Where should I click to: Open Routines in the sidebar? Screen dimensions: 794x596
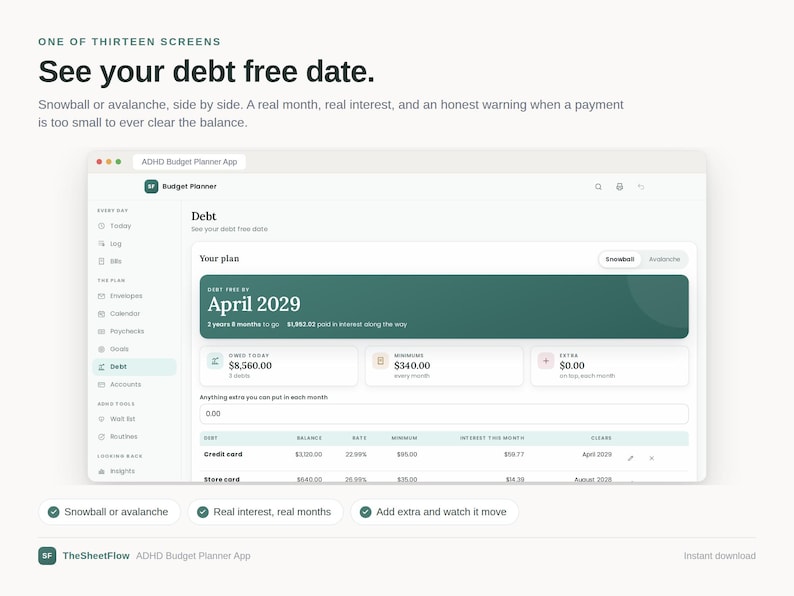click(134, 436)
